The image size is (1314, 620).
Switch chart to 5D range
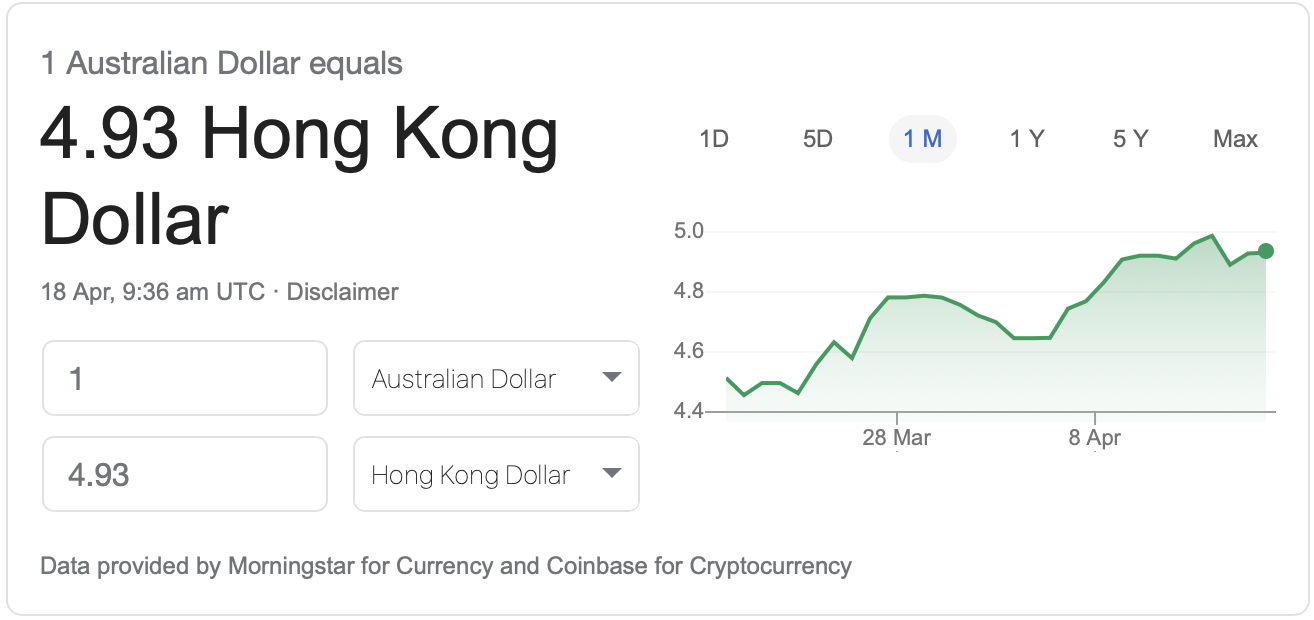[818, 139]
